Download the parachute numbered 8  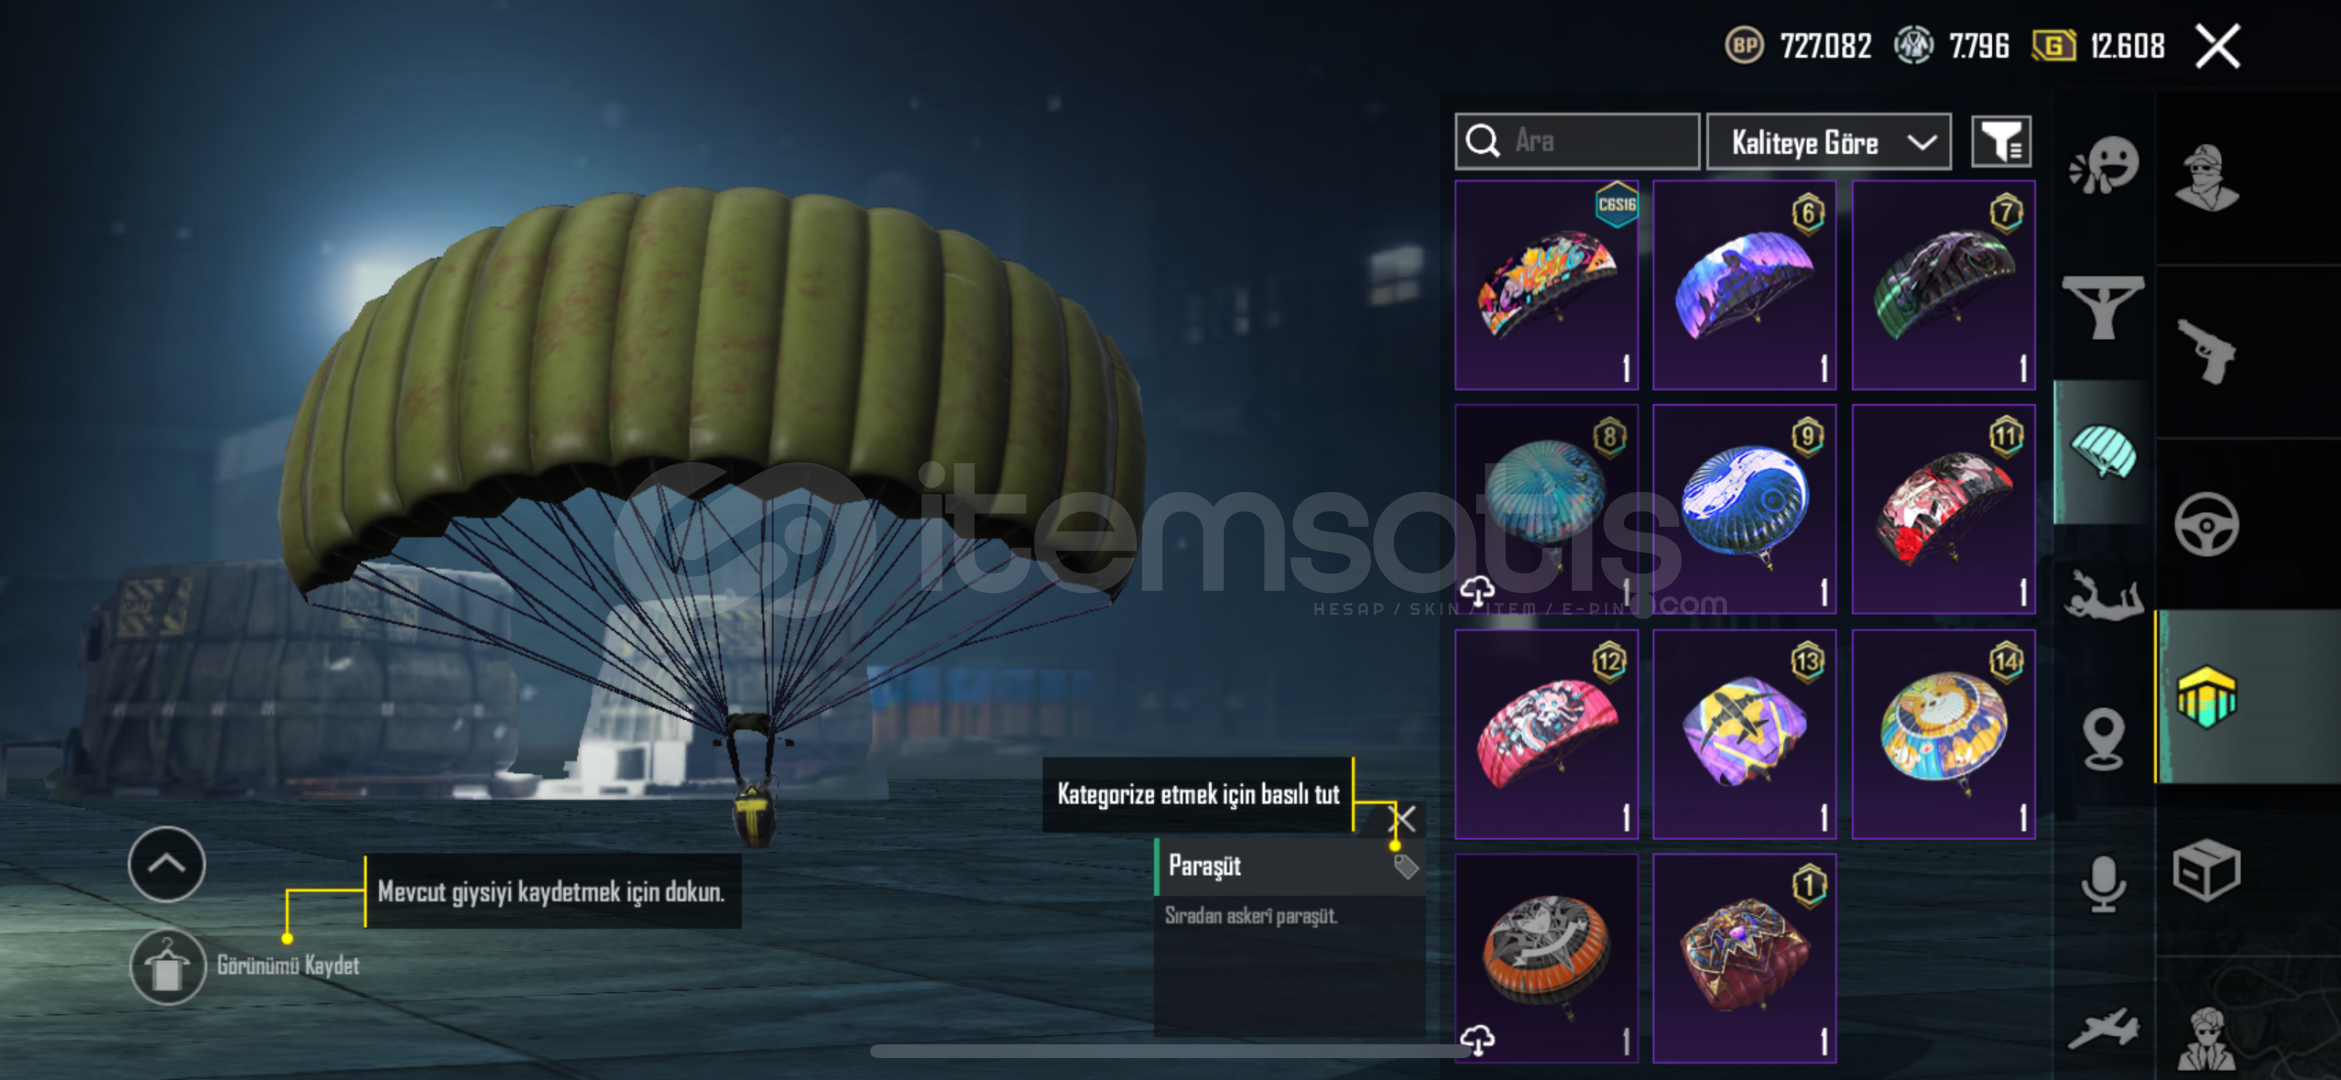pyautogui.click(x=1477, y=590)
